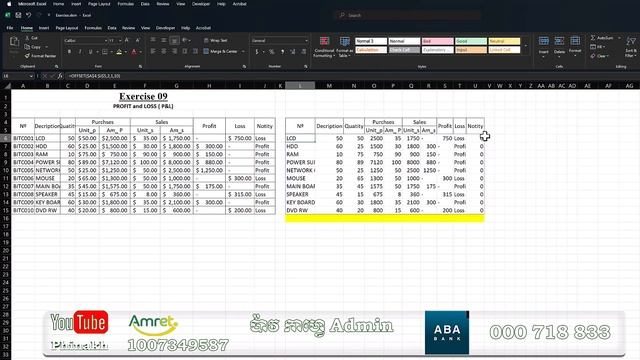Expand the cell styles gallery
The width and height of the screenshot is (640, 360).
click(526, 46)
